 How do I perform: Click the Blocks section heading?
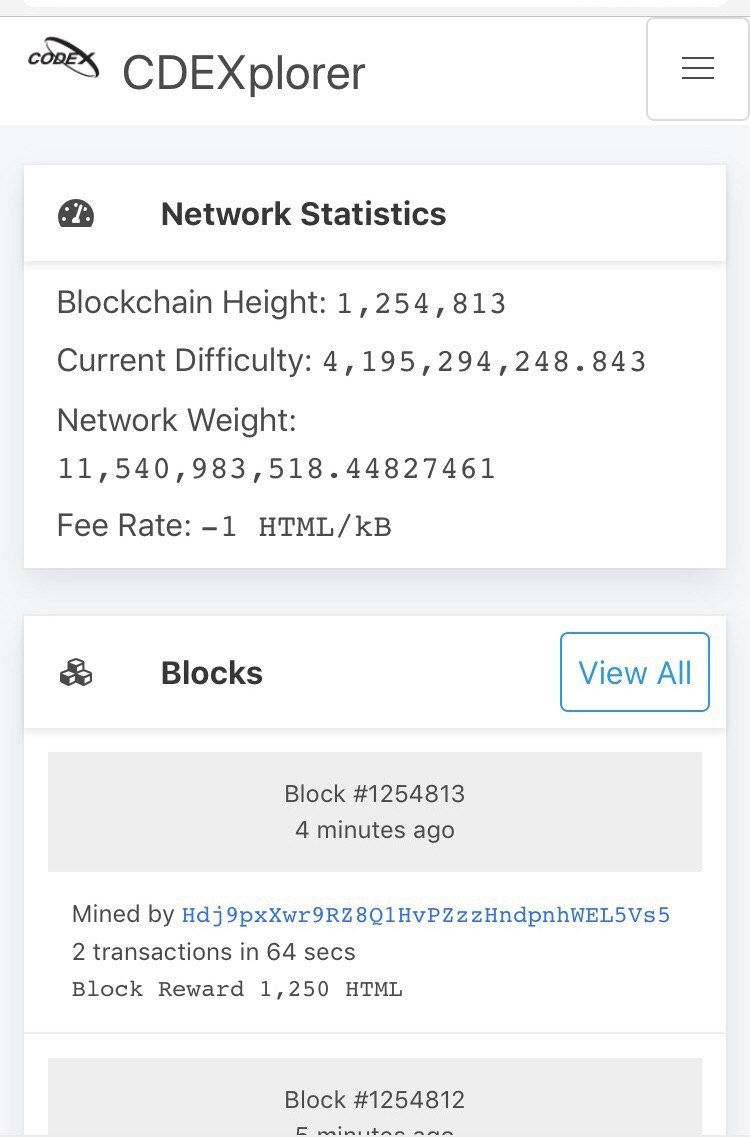pyautogui.click(x=212, y=673)
